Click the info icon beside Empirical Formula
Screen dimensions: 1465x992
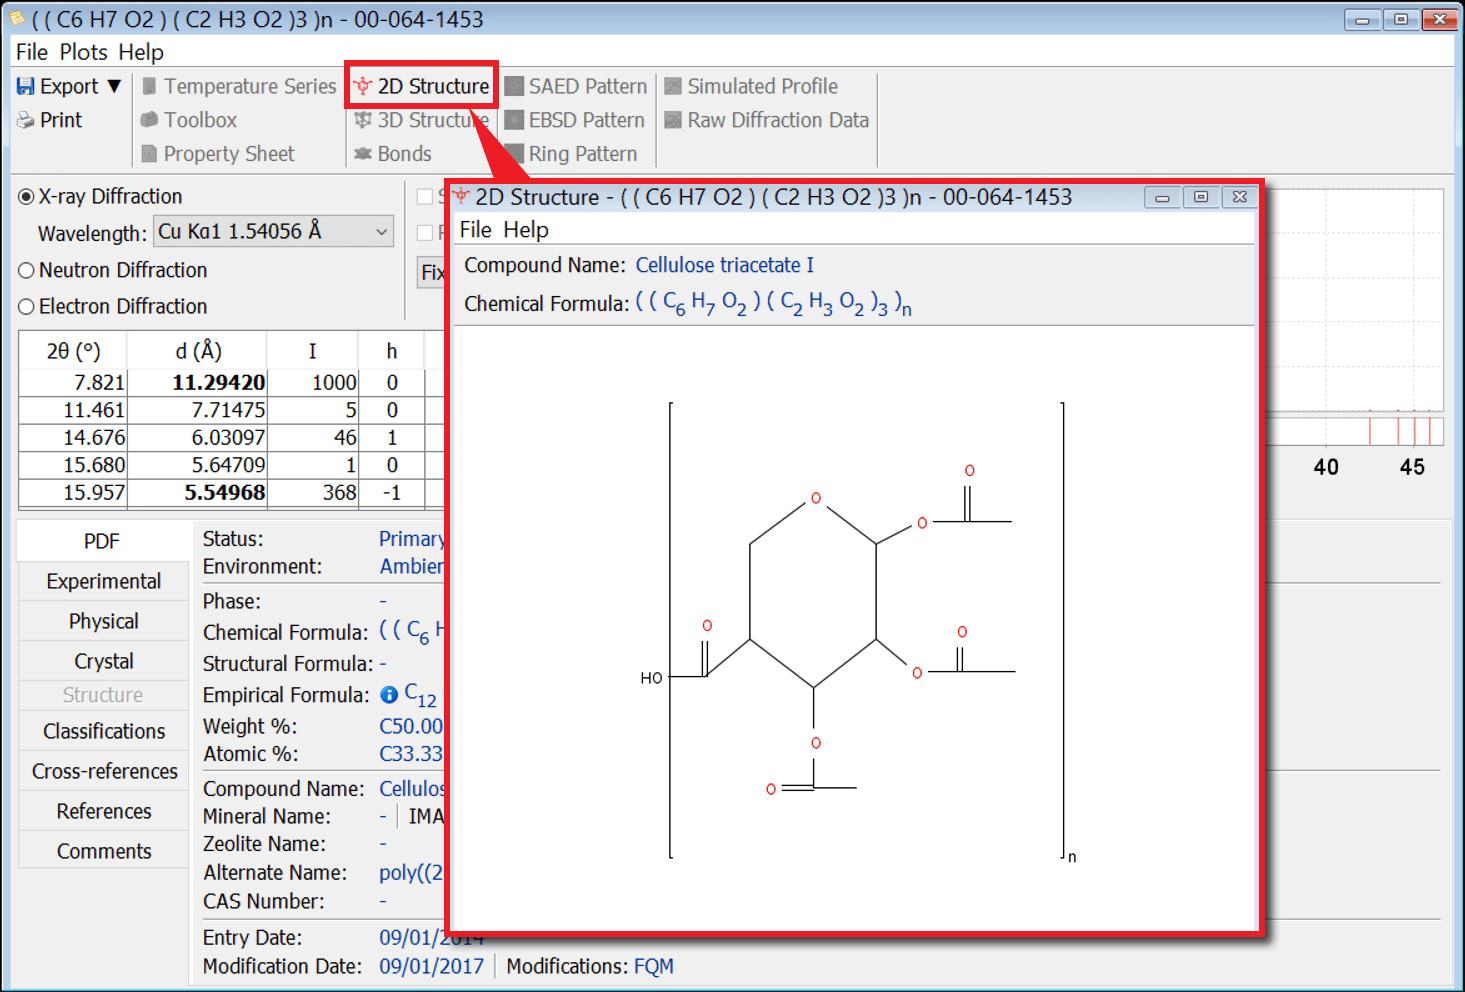click(x=389, y=694)
